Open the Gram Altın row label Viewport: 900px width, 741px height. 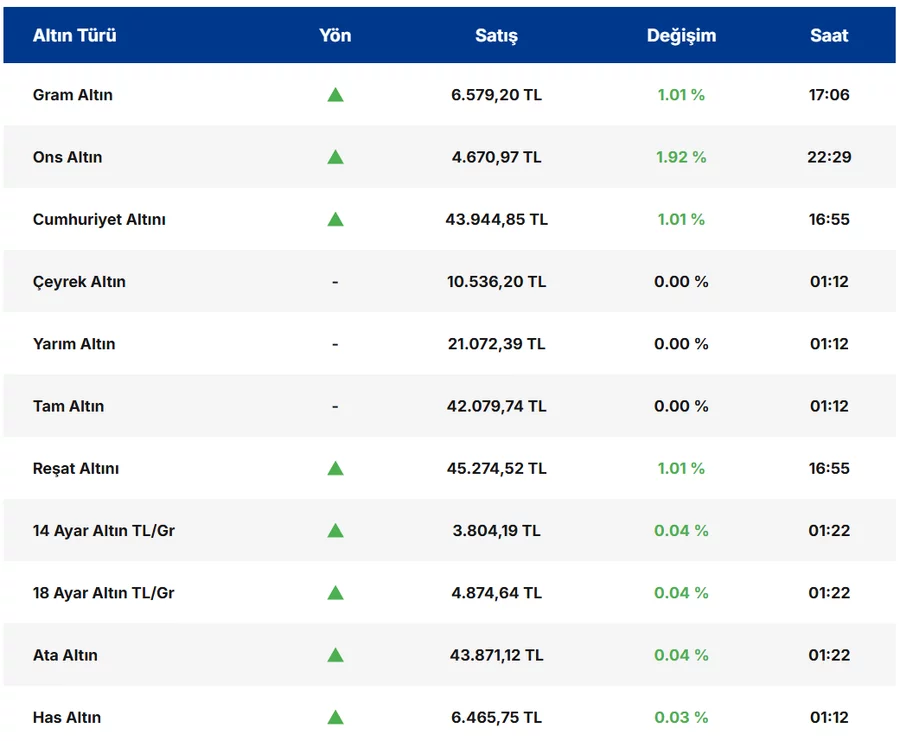[73, 95]
